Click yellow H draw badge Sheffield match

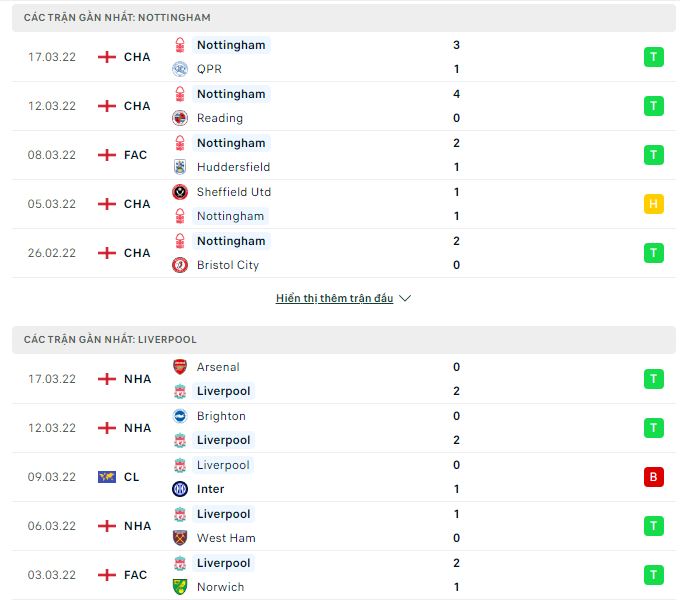click(x=654, y=204)
